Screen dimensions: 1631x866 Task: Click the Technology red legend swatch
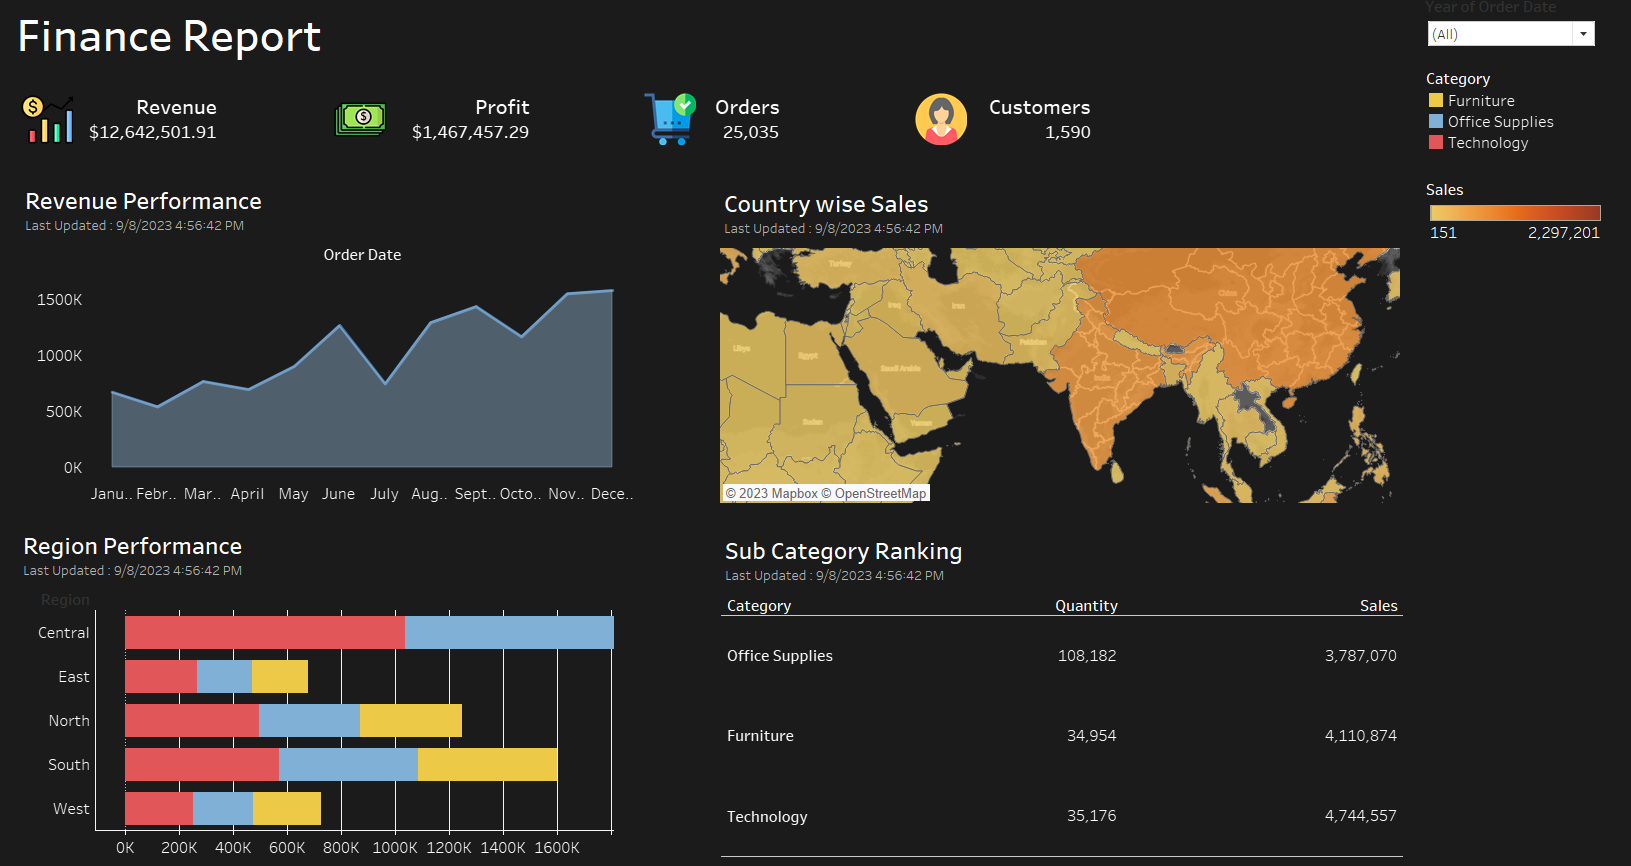pos(1436,142)
